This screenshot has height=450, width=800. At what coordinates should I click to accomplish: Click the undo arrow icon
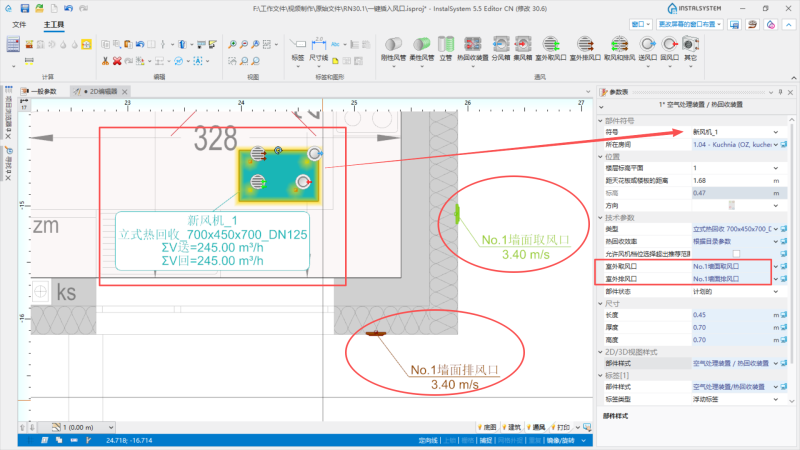pos(140,44)
